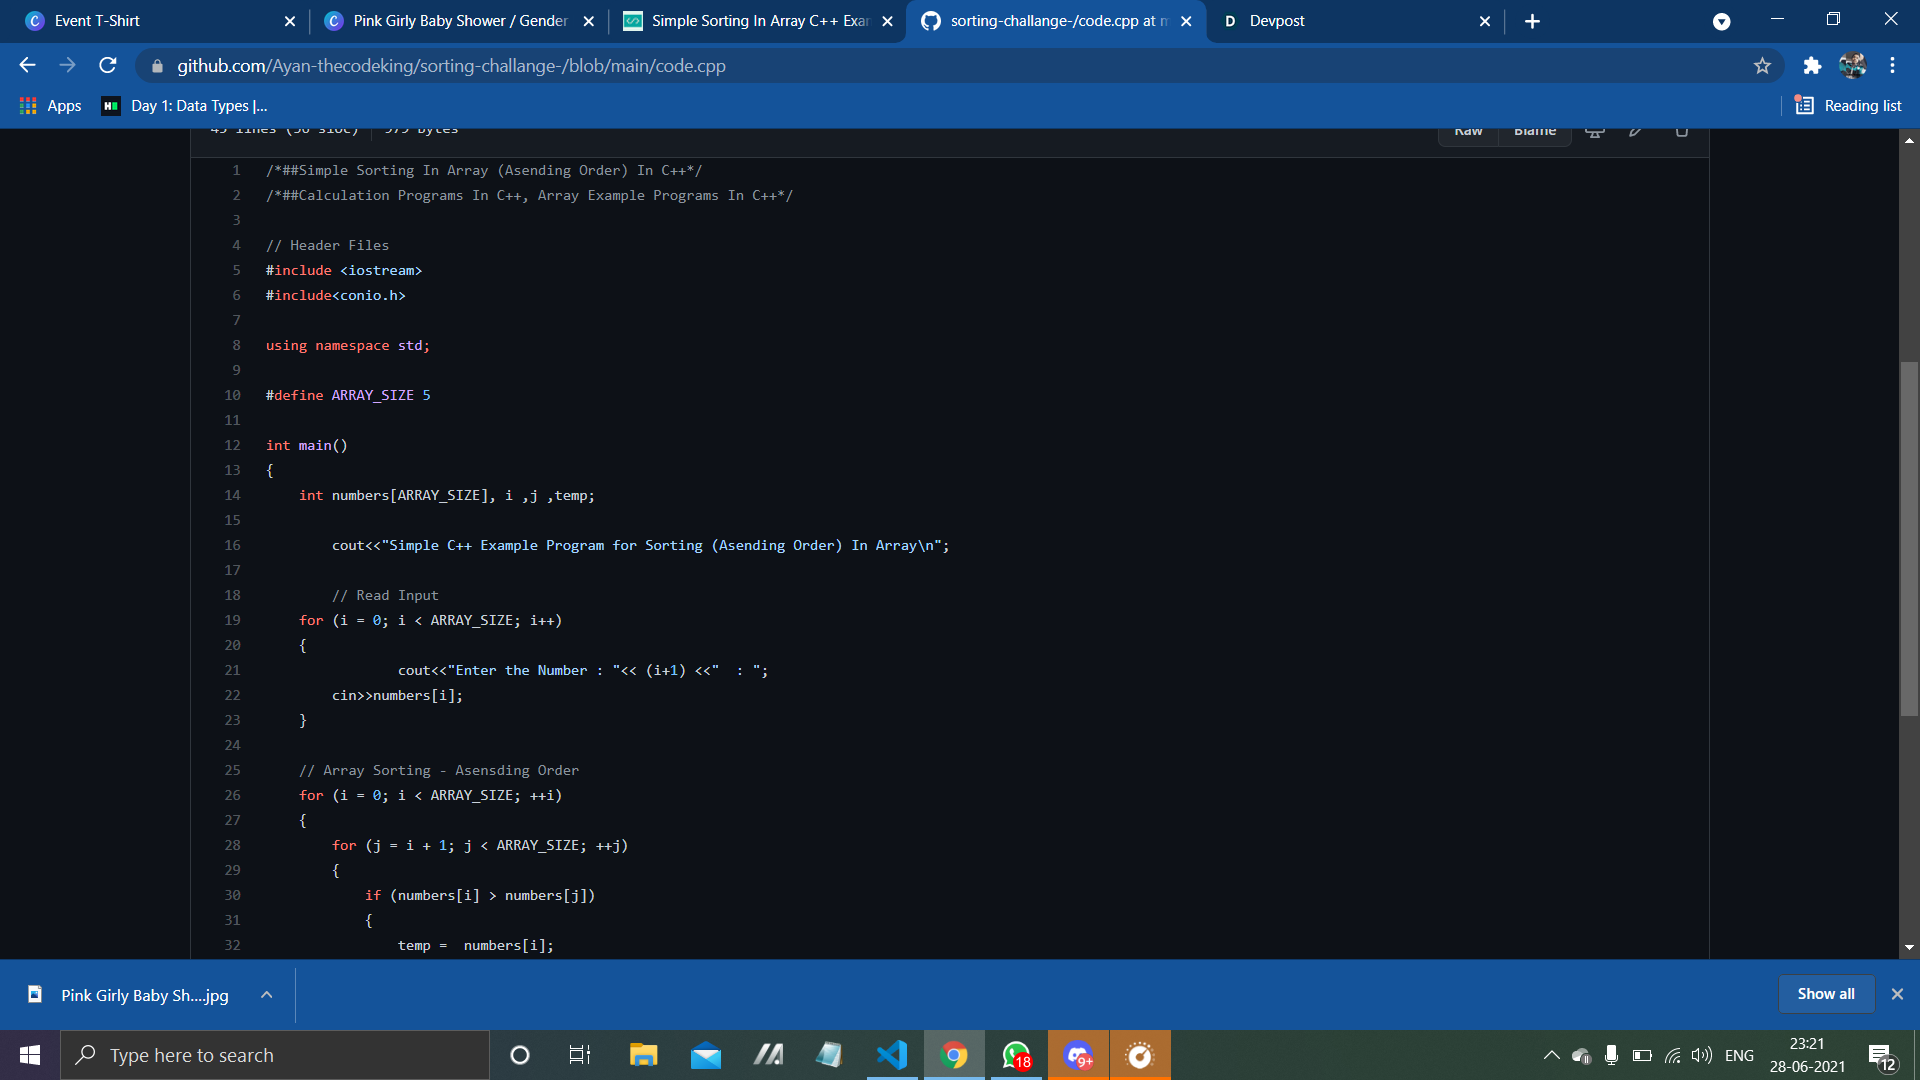Expand options for Pink Girly Baby download
This screenshot has height=1080, width=1920.
[266, 995]
